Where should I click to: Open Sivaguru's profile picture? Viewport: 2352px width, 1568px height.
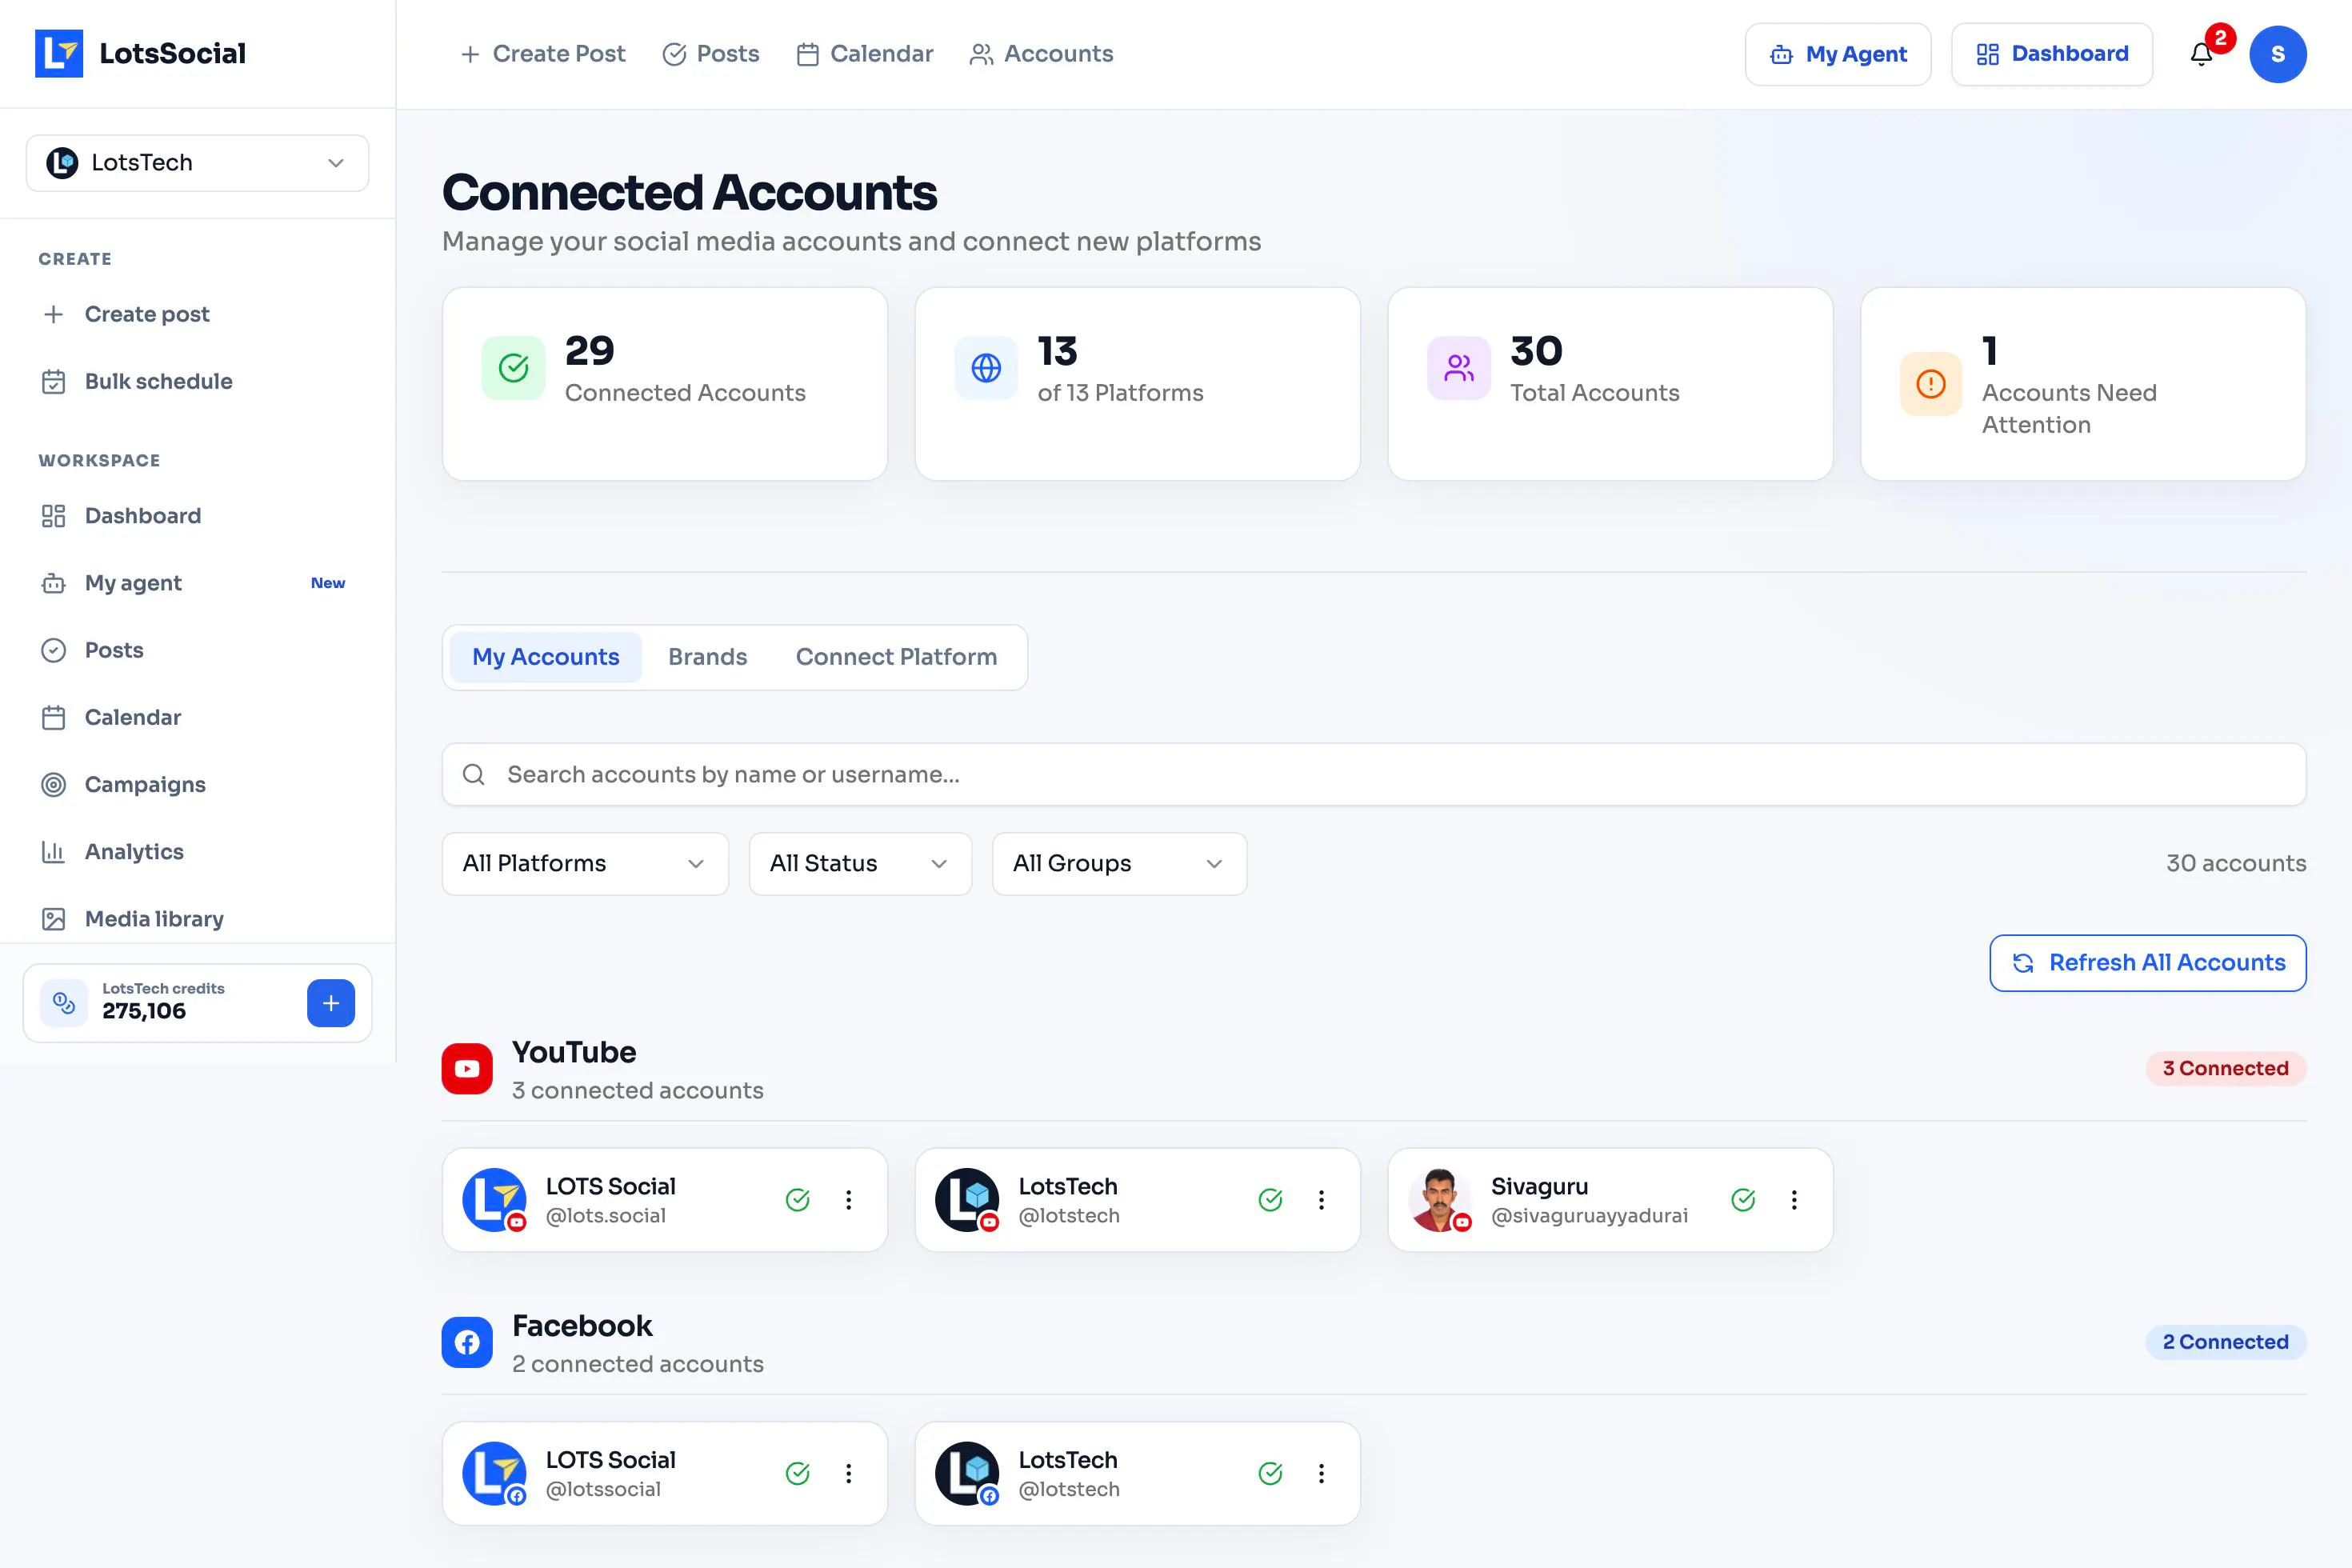[x=1440, y=1200]
